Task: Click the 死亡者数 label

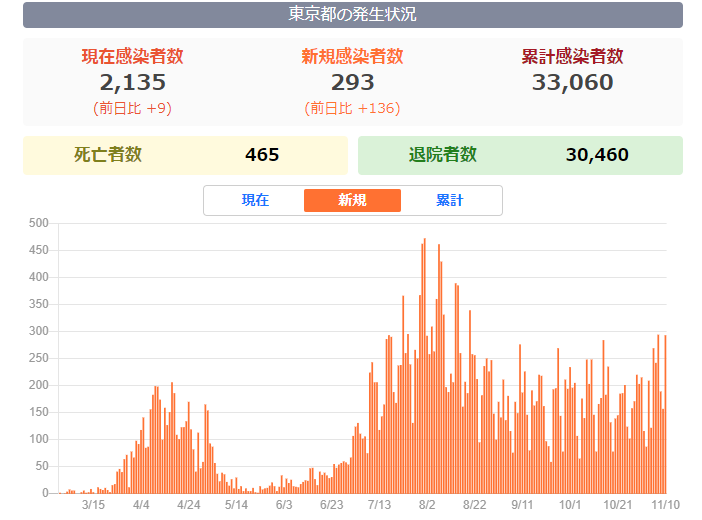Action: (x=108, y=155)
